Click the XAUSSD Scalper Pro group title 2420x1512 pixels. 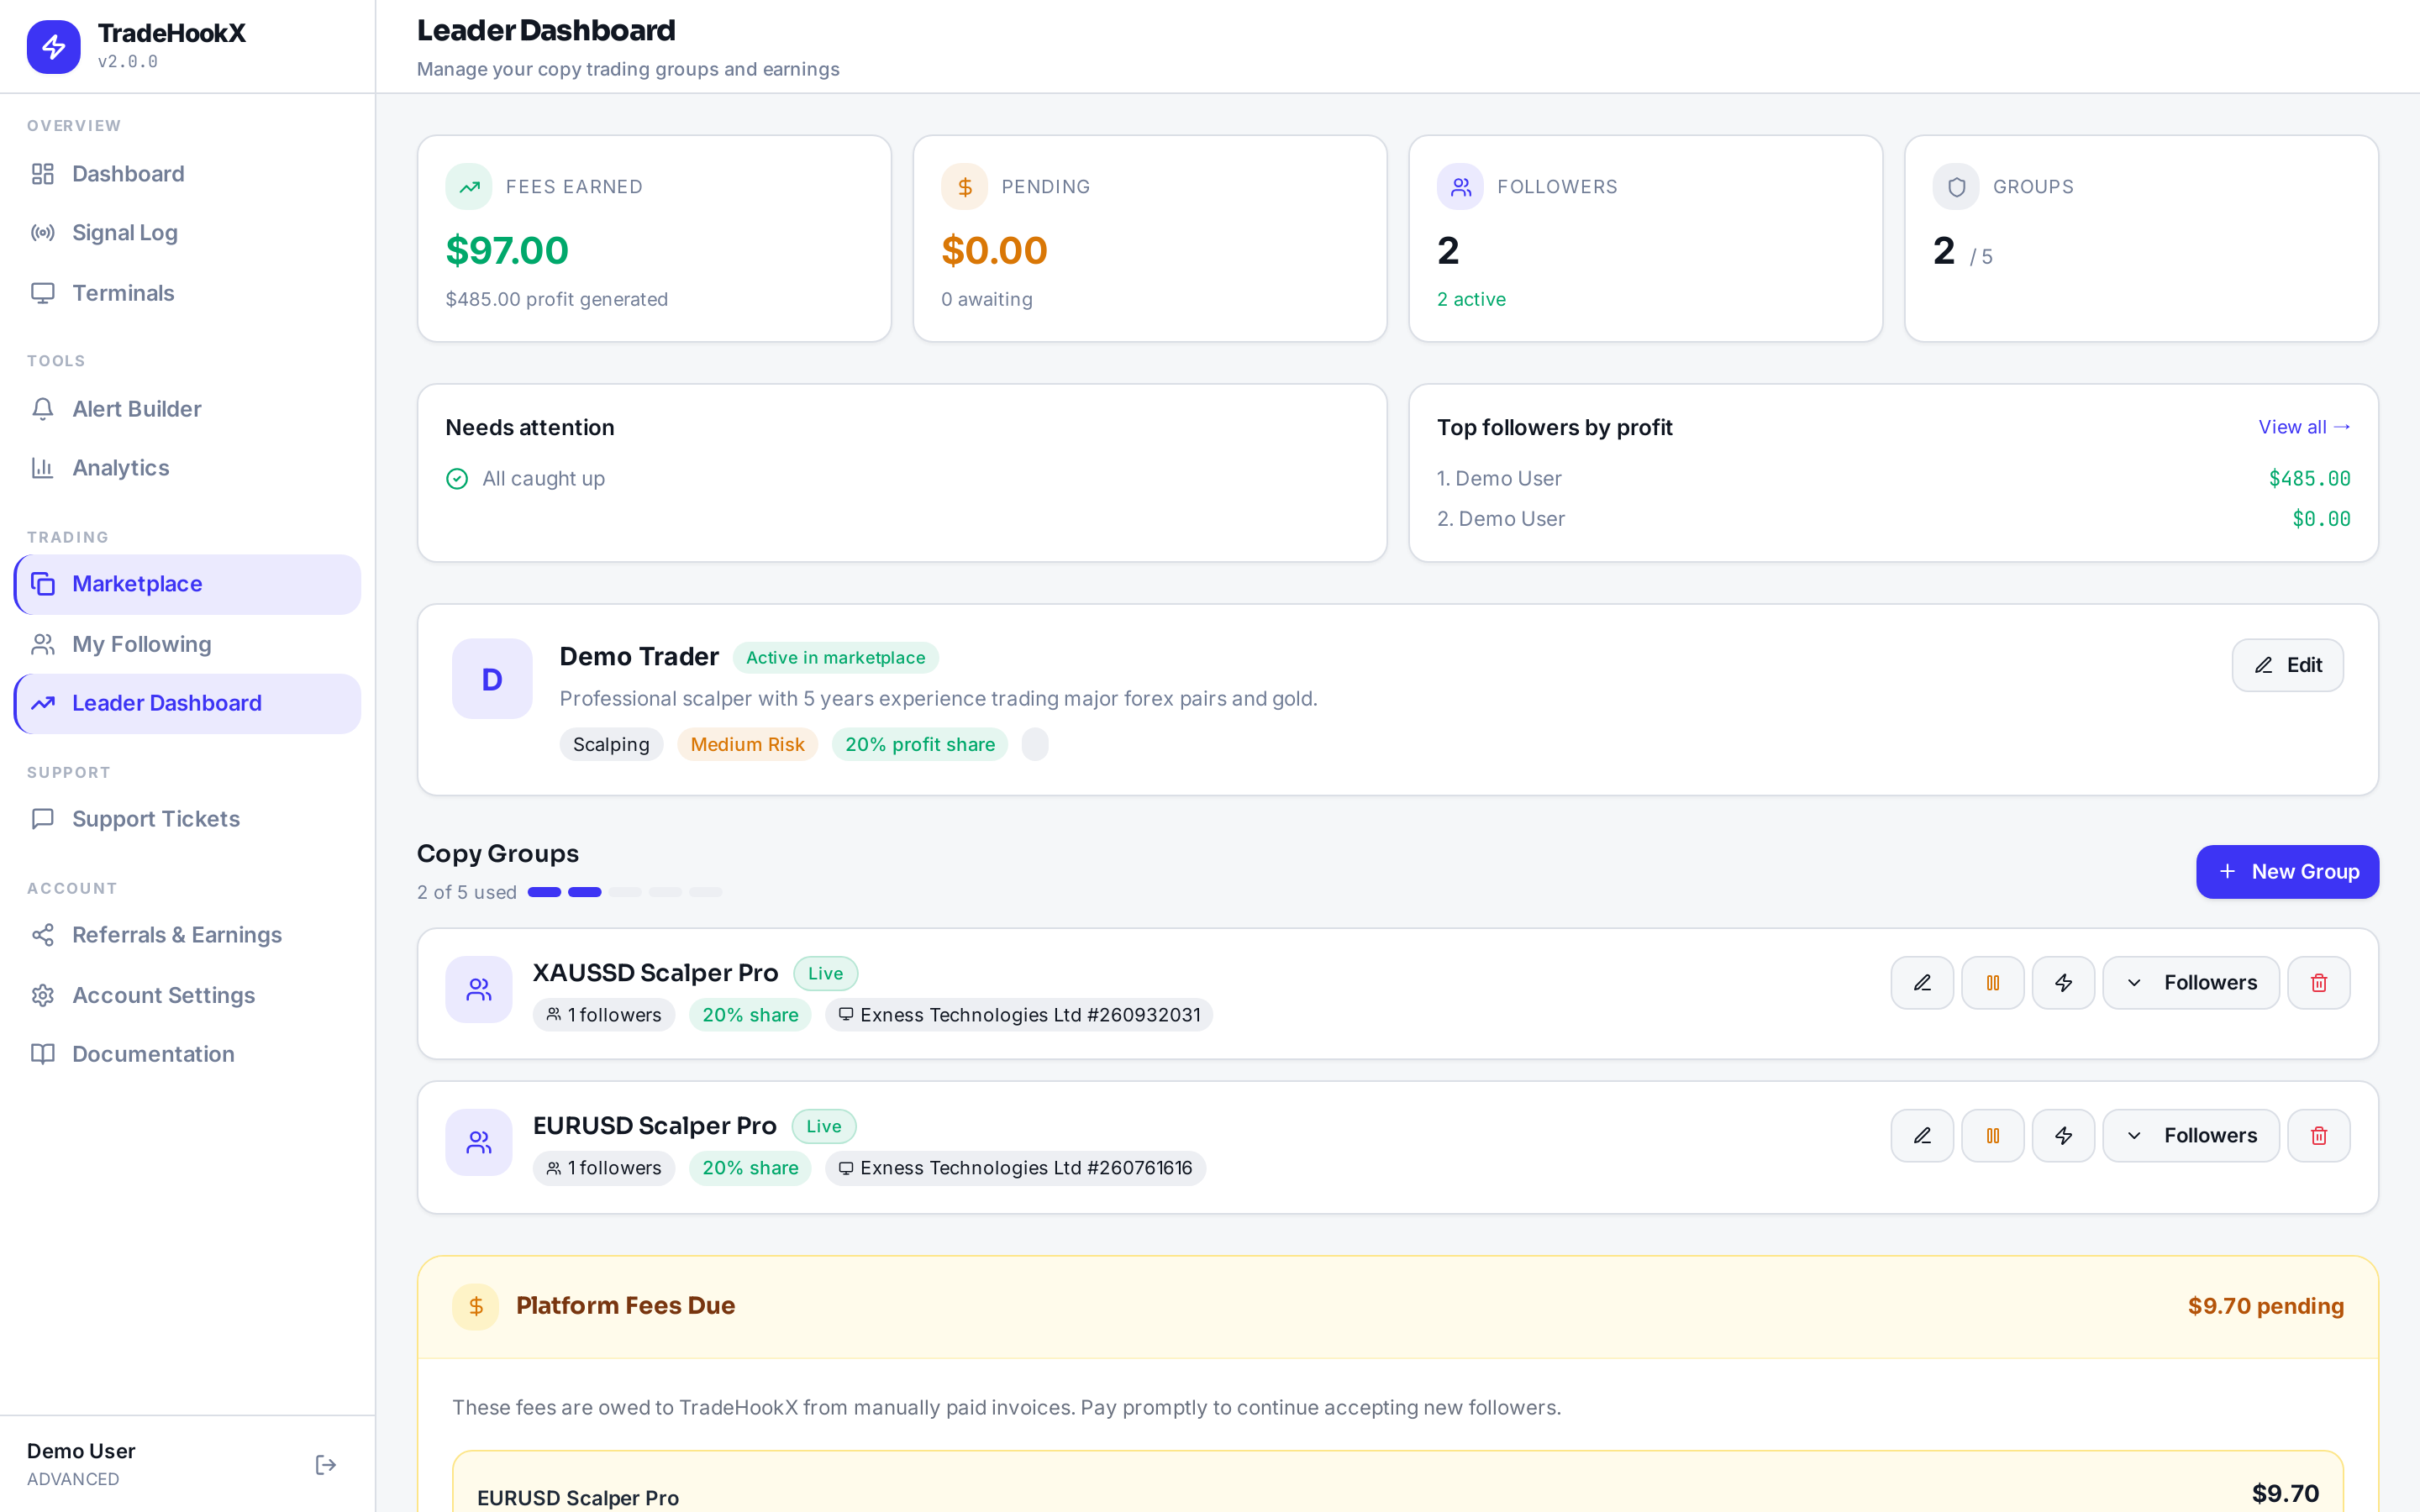coord(655,973)
